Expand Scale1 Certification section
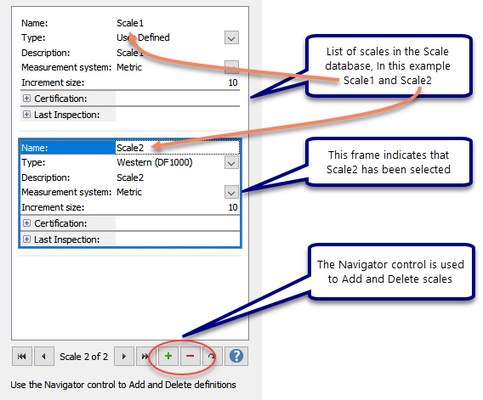The height and width of the screenshot is (400, 483). 27,98
